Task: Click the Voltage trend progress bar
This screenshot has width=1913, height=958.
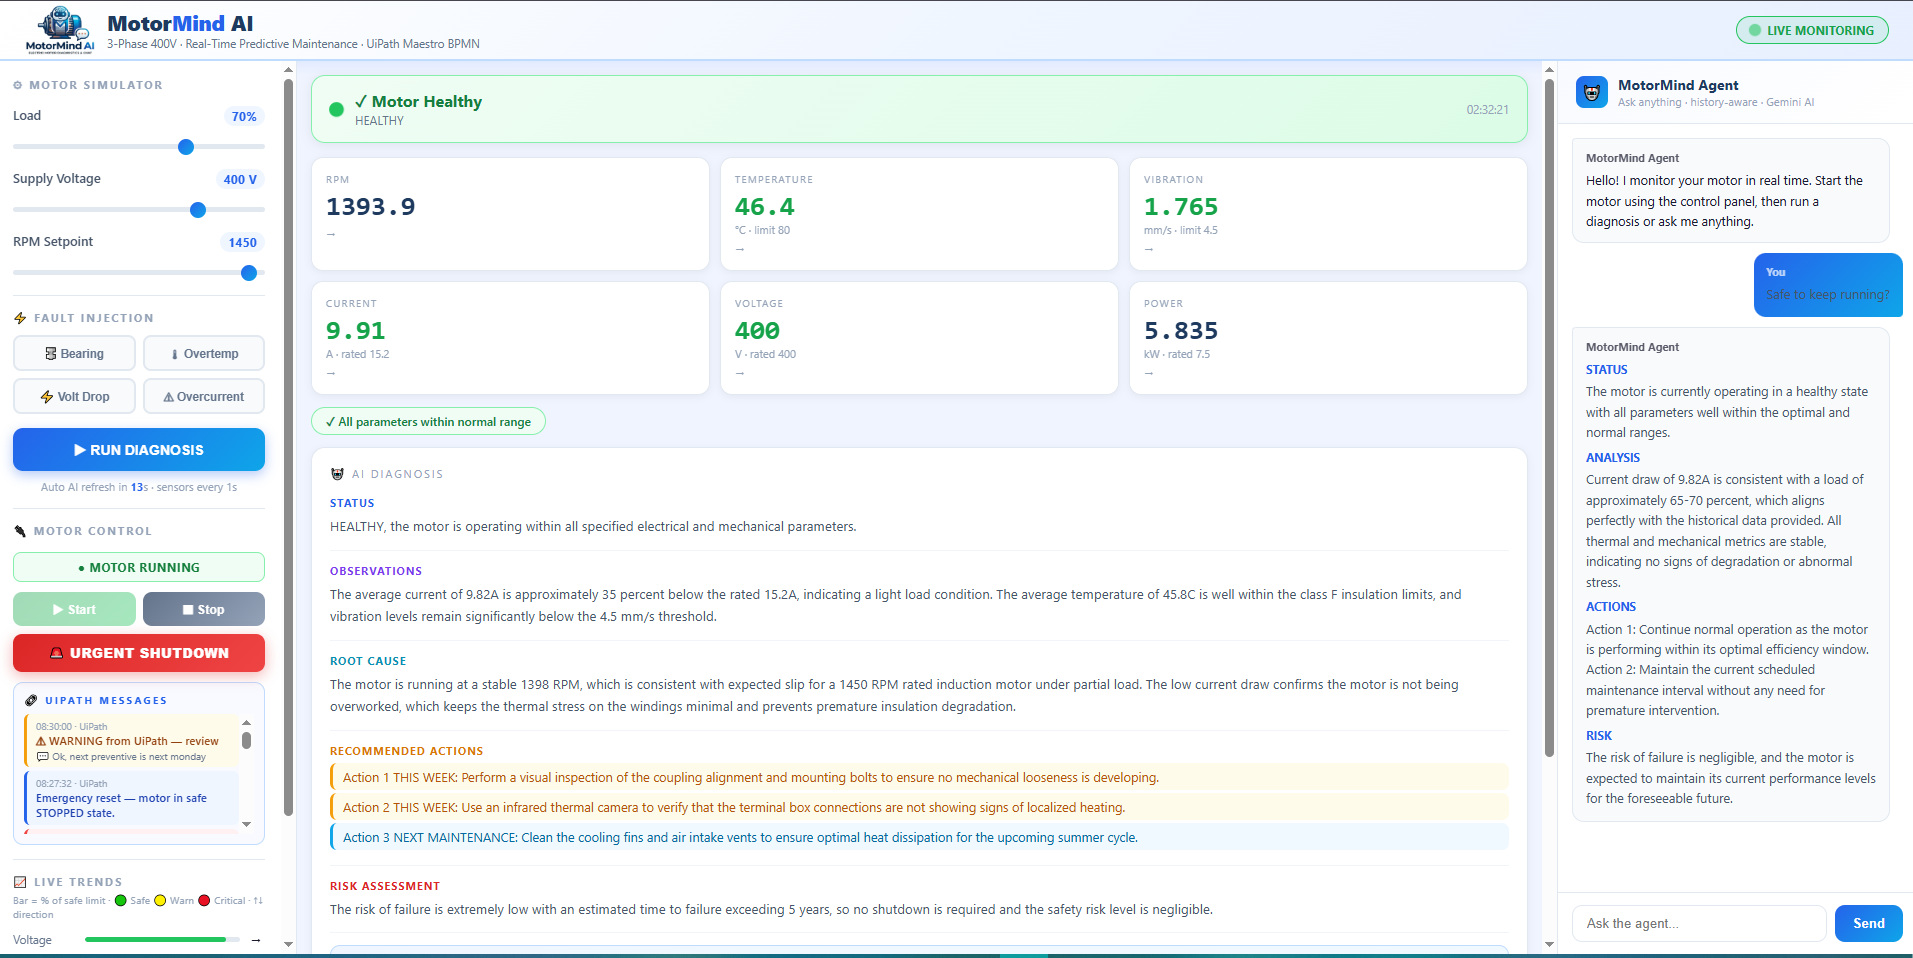Action: (162, 939)
